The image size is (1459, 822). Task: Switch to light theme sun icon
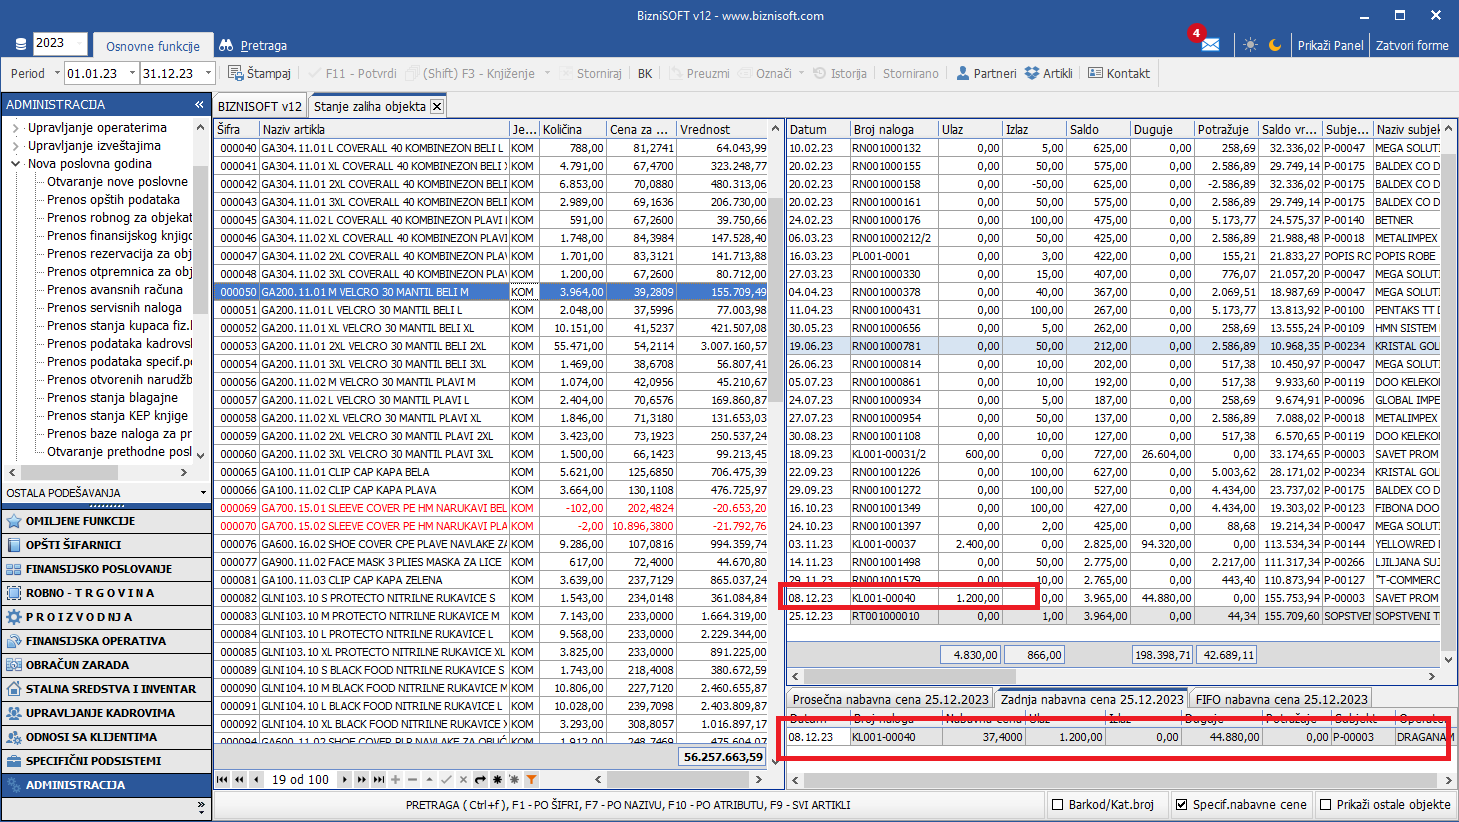(x=1250, y=45)
